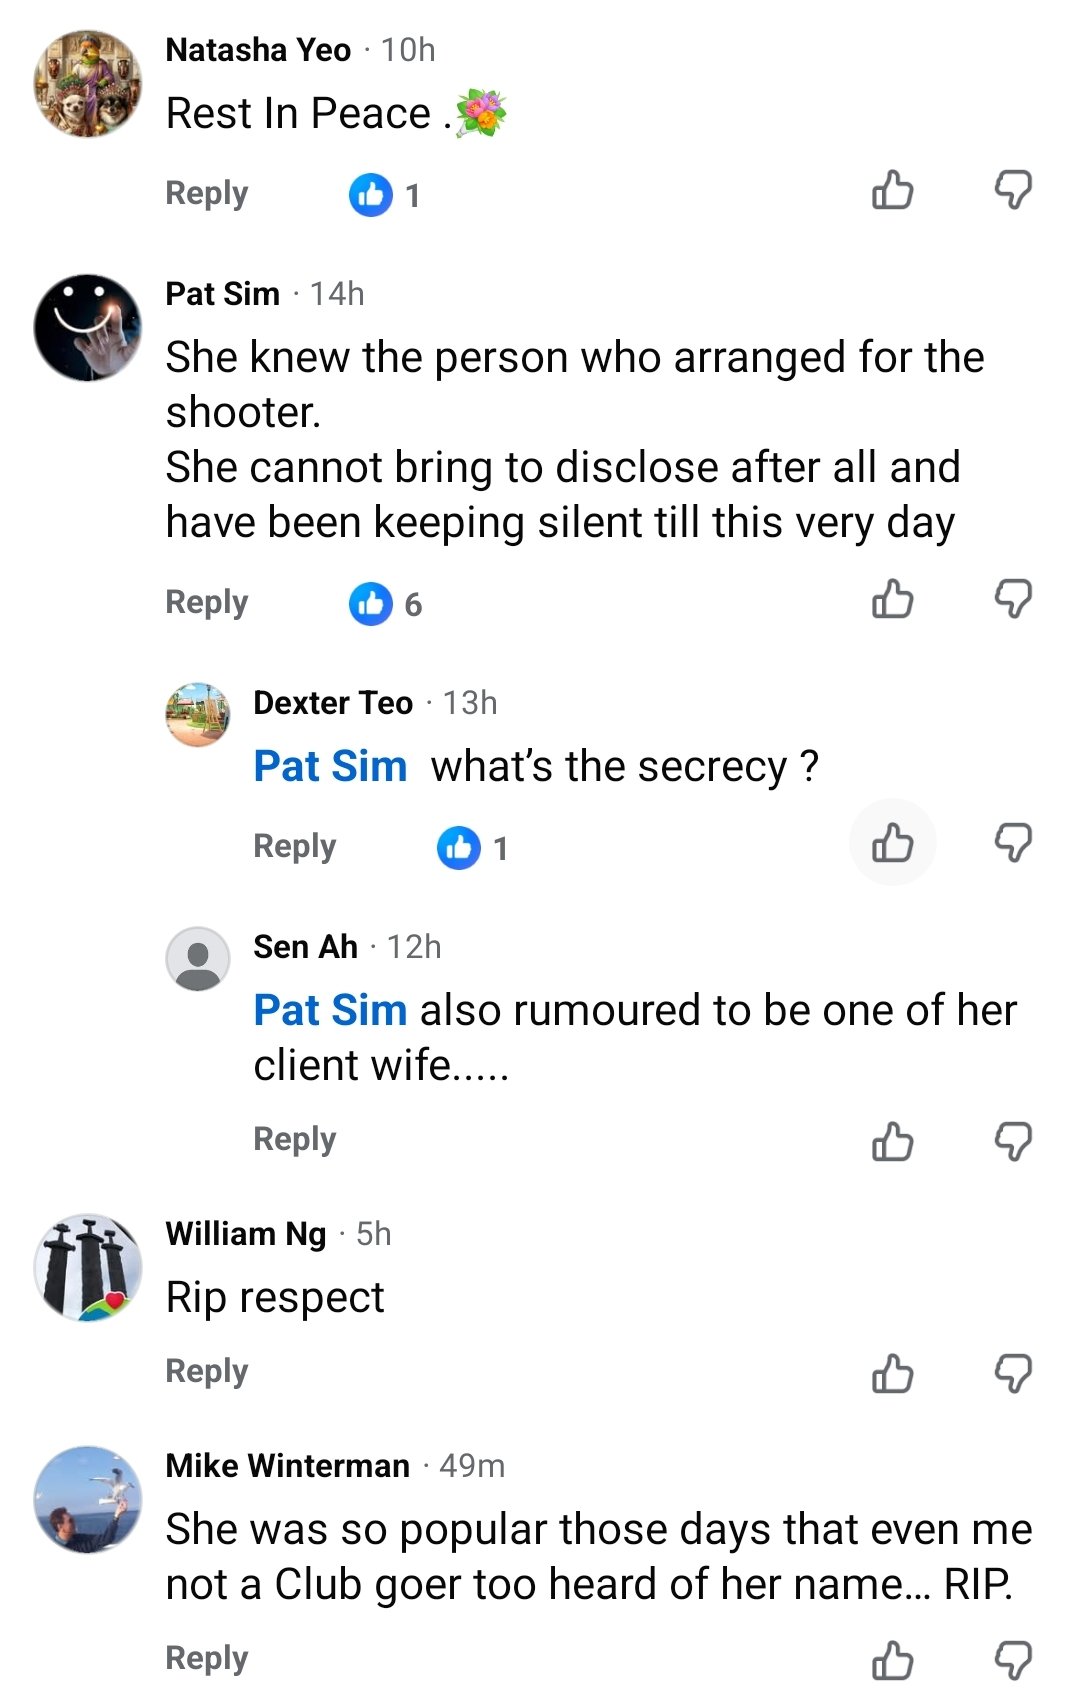This screenshot has width=1080, height=1707.
Task: Open Pat Sim mention in Dexter Teo's reply
Action: [x=330, y=766]
